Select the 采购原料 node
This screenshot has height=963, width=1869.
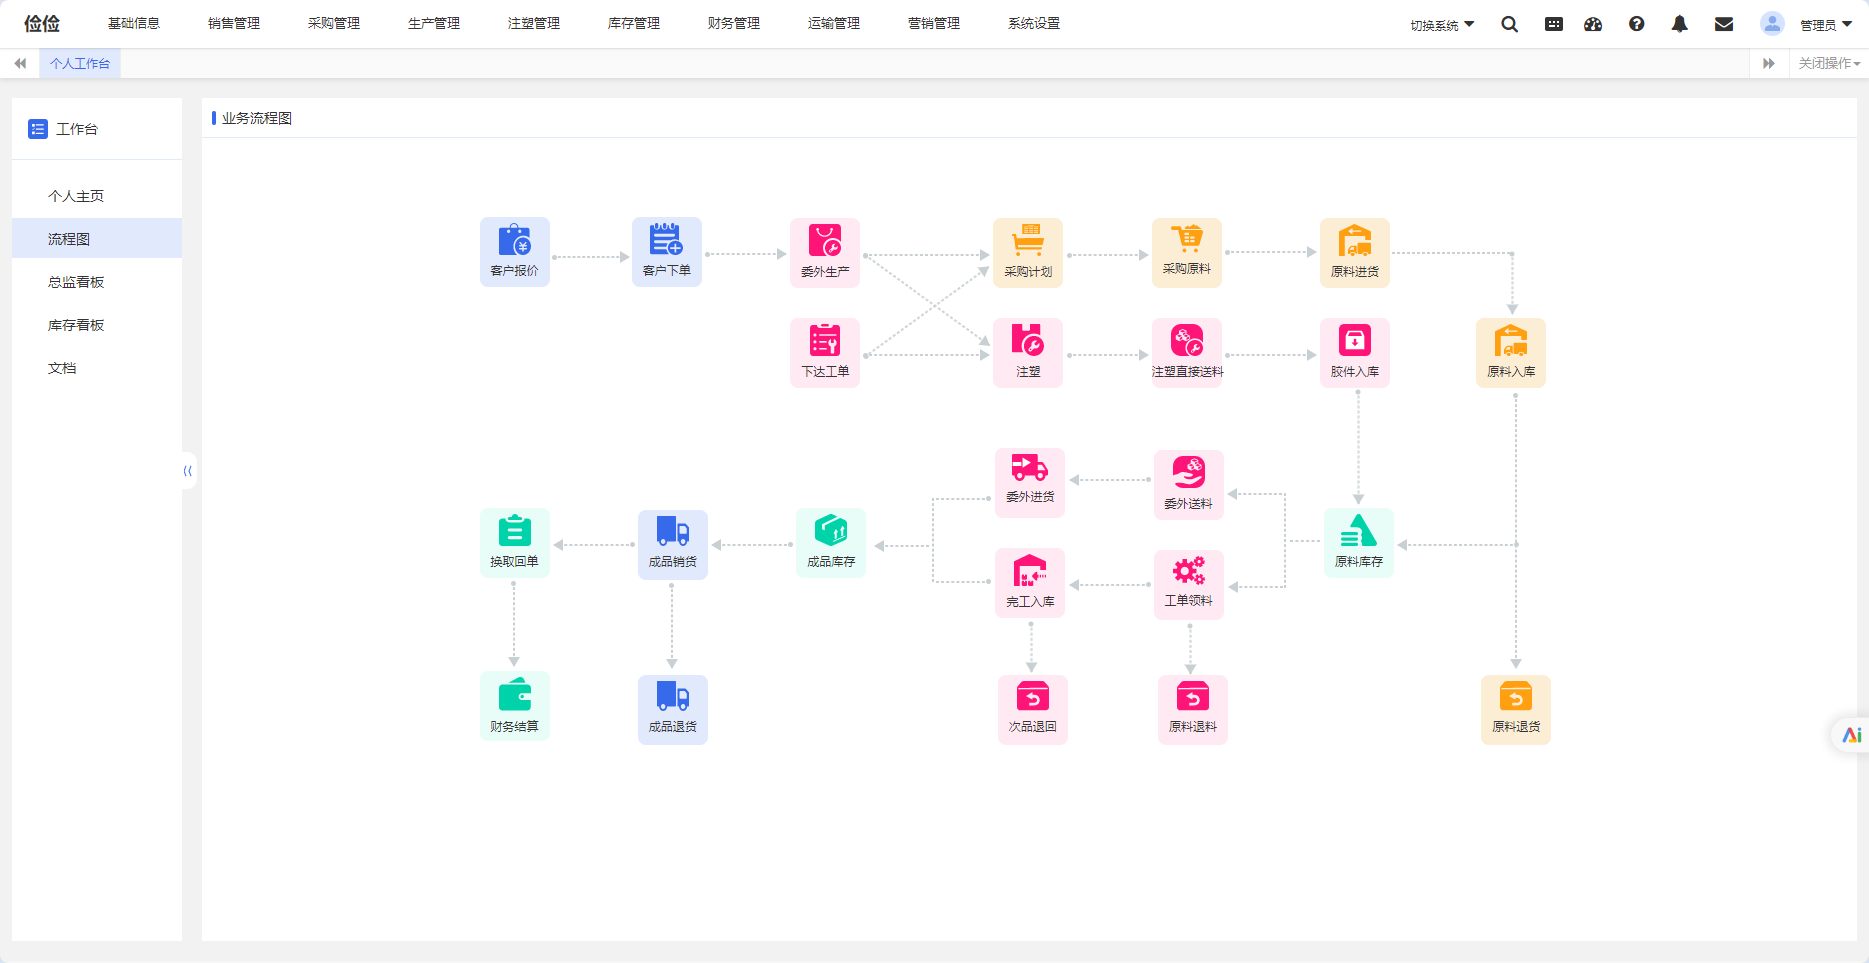point(1187,253)
